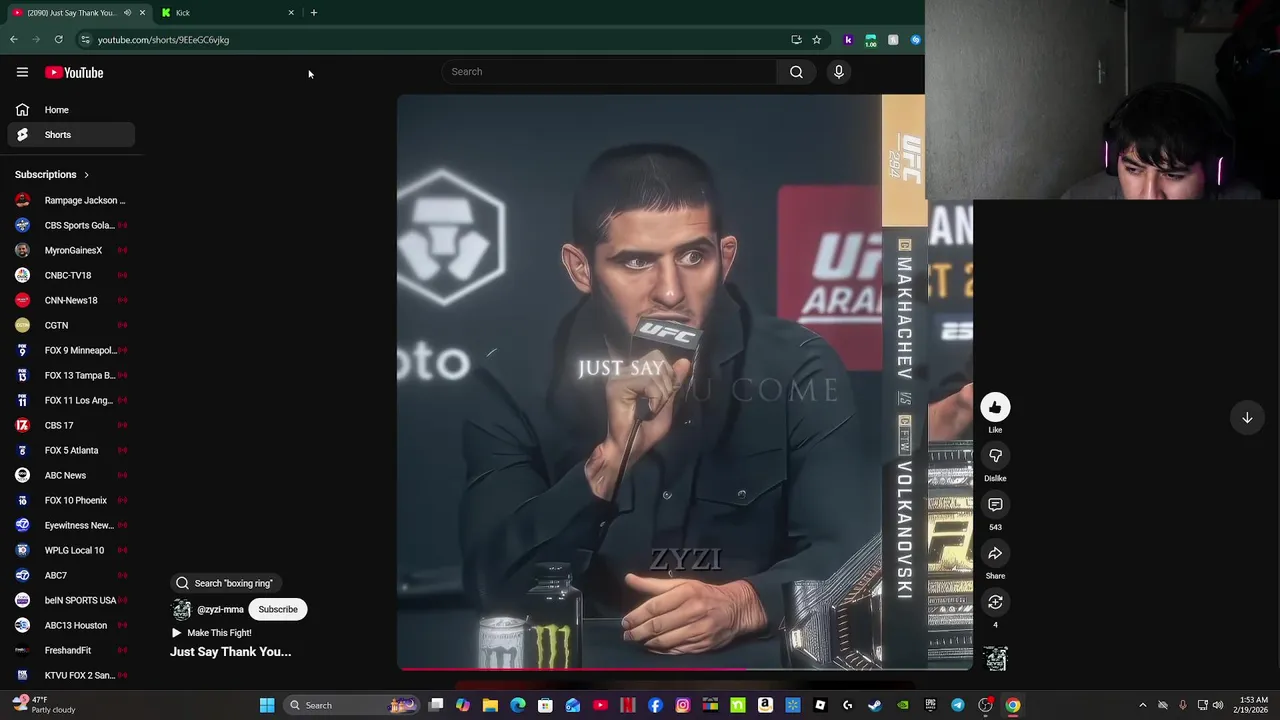Go to the next Short with down arrow
This screenshot has height=720, width=1280.
(x=1247, y=418)
